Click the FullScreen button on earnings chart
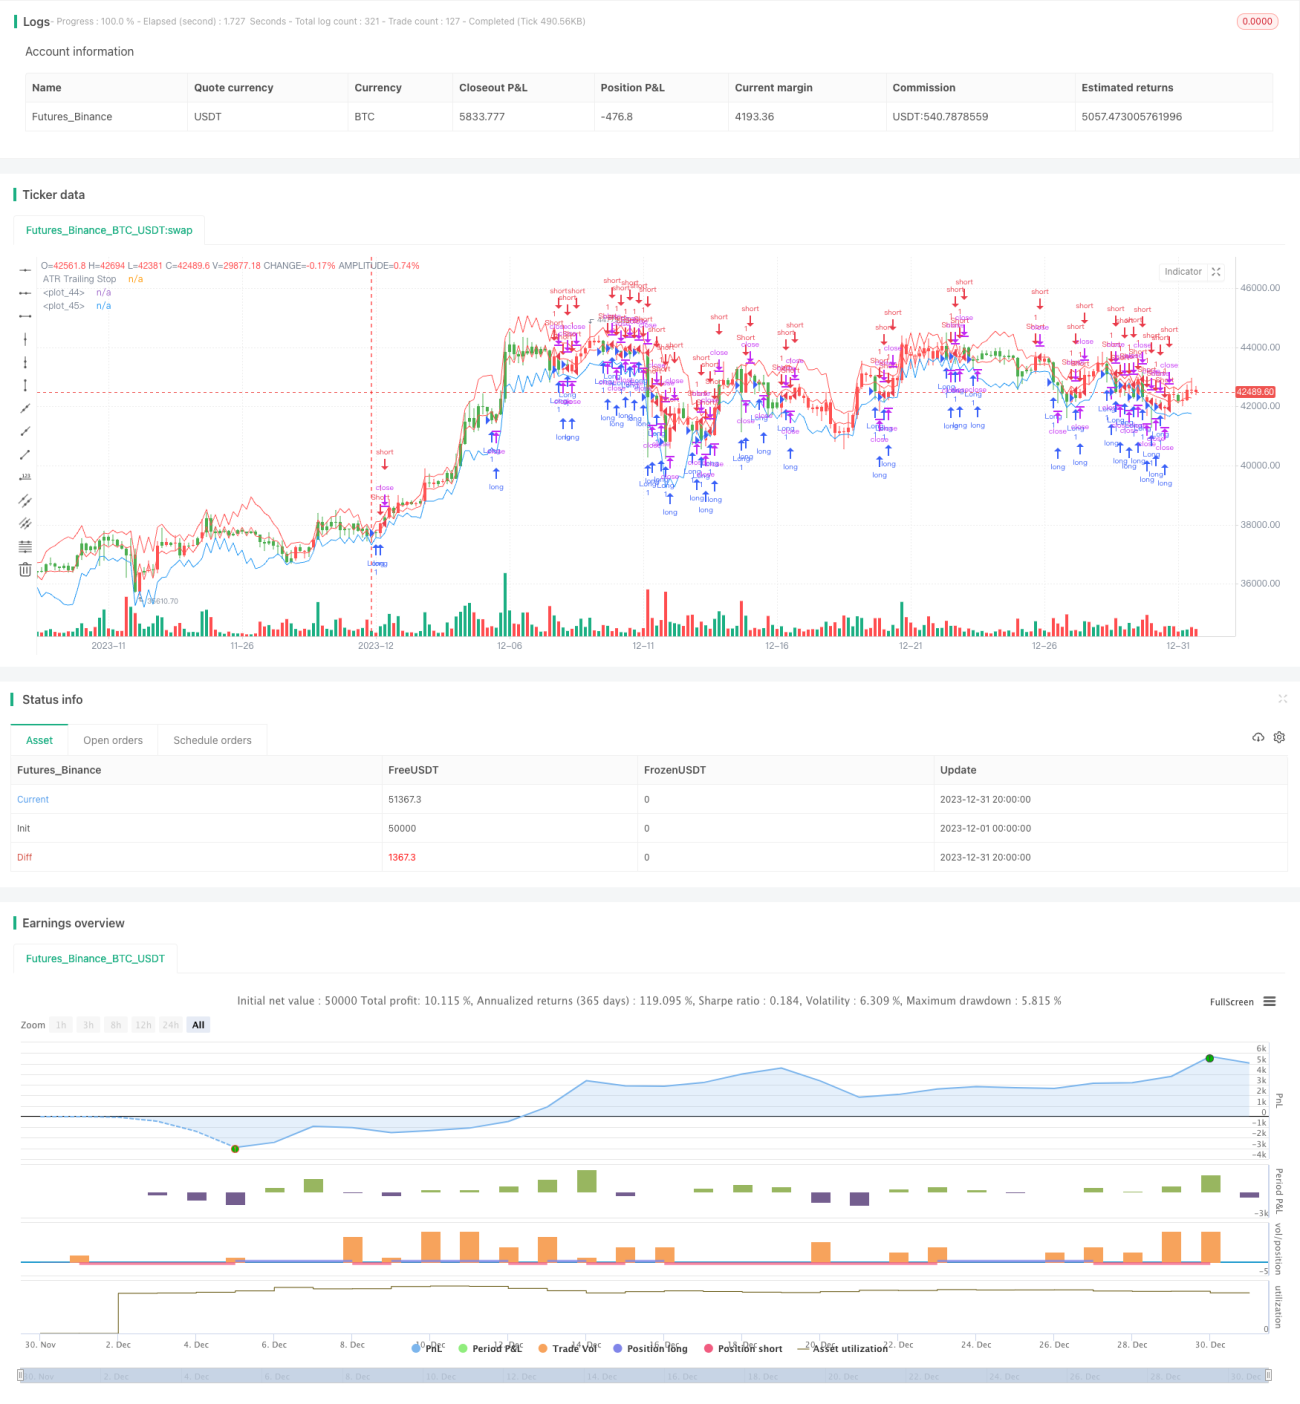This screenshot has width=1300, height=1404. pyautogui.click(x=1231, y=1002)
